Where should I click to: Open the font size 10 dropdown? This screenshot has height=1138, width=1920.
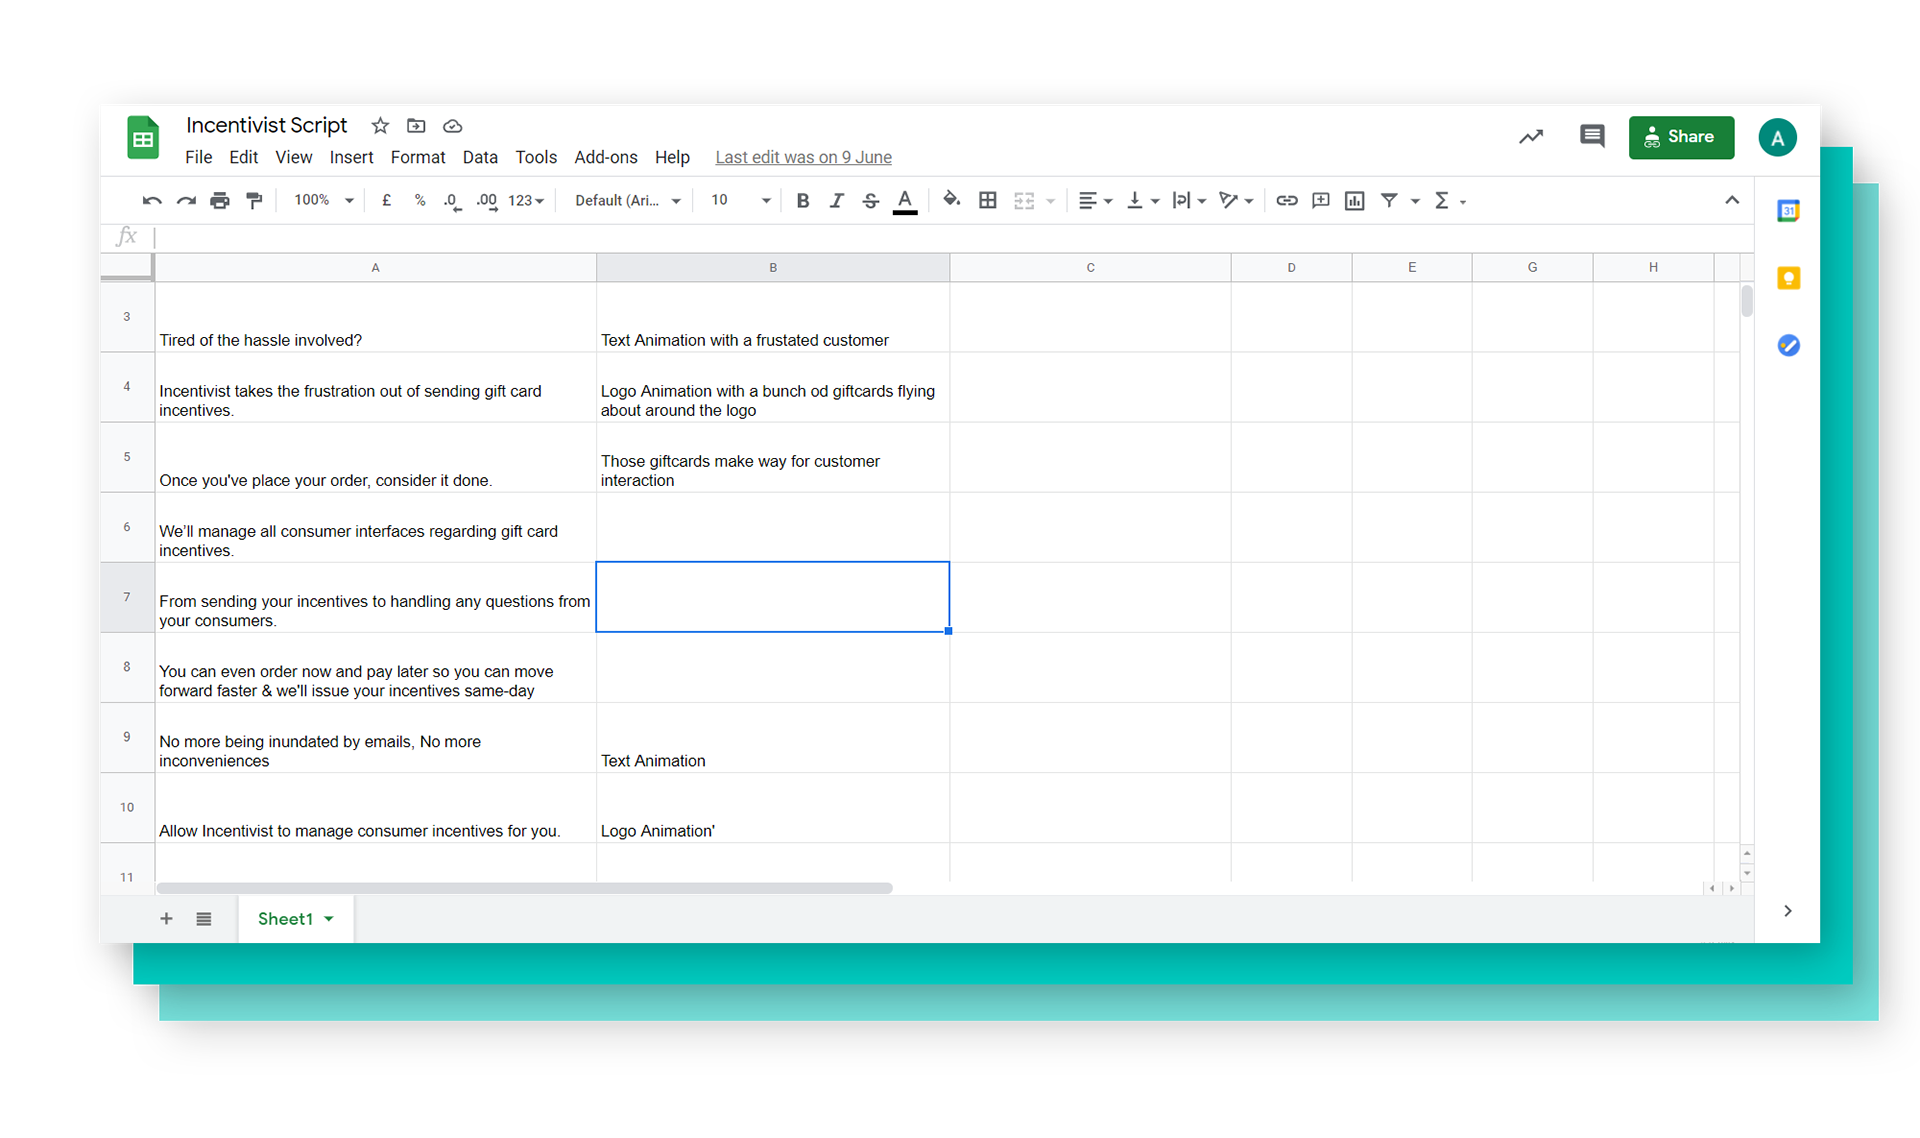(x=740, y=201)
